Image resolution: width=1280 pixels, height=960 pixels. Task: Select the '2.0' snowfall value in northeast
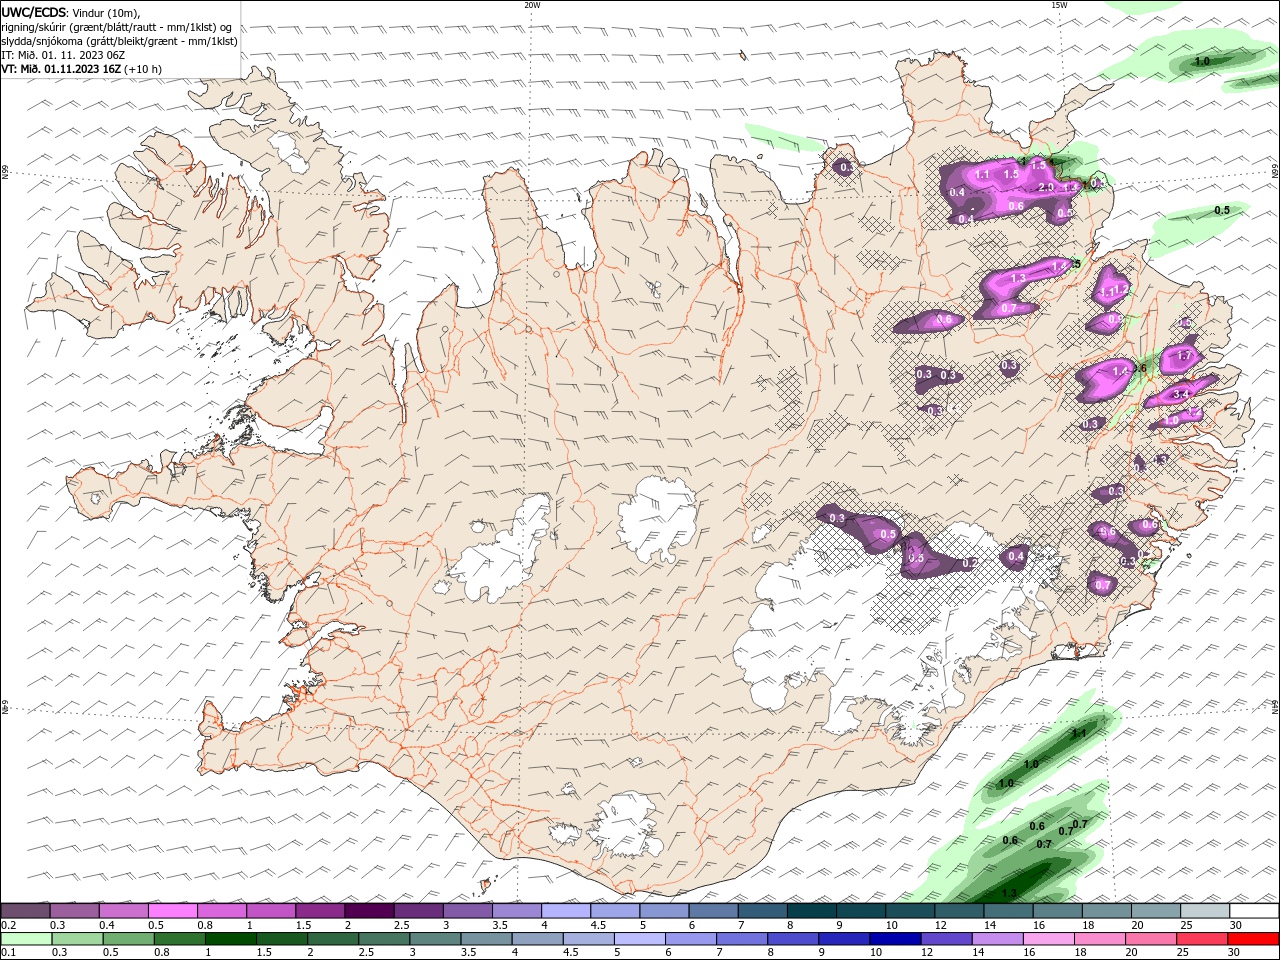1047,187
